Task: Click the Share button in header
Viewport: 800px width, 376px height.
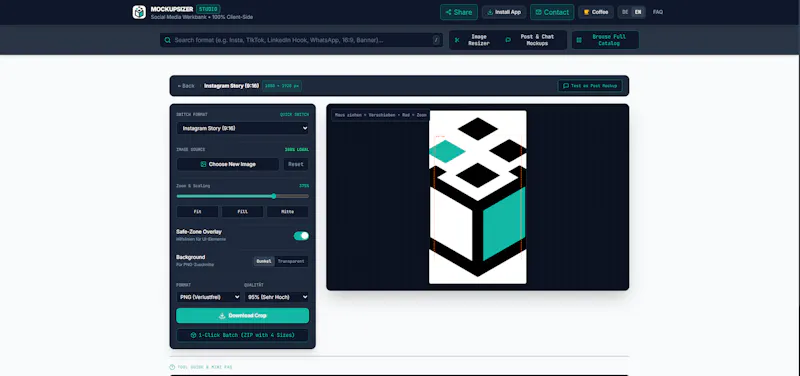Action: point(459,12)
